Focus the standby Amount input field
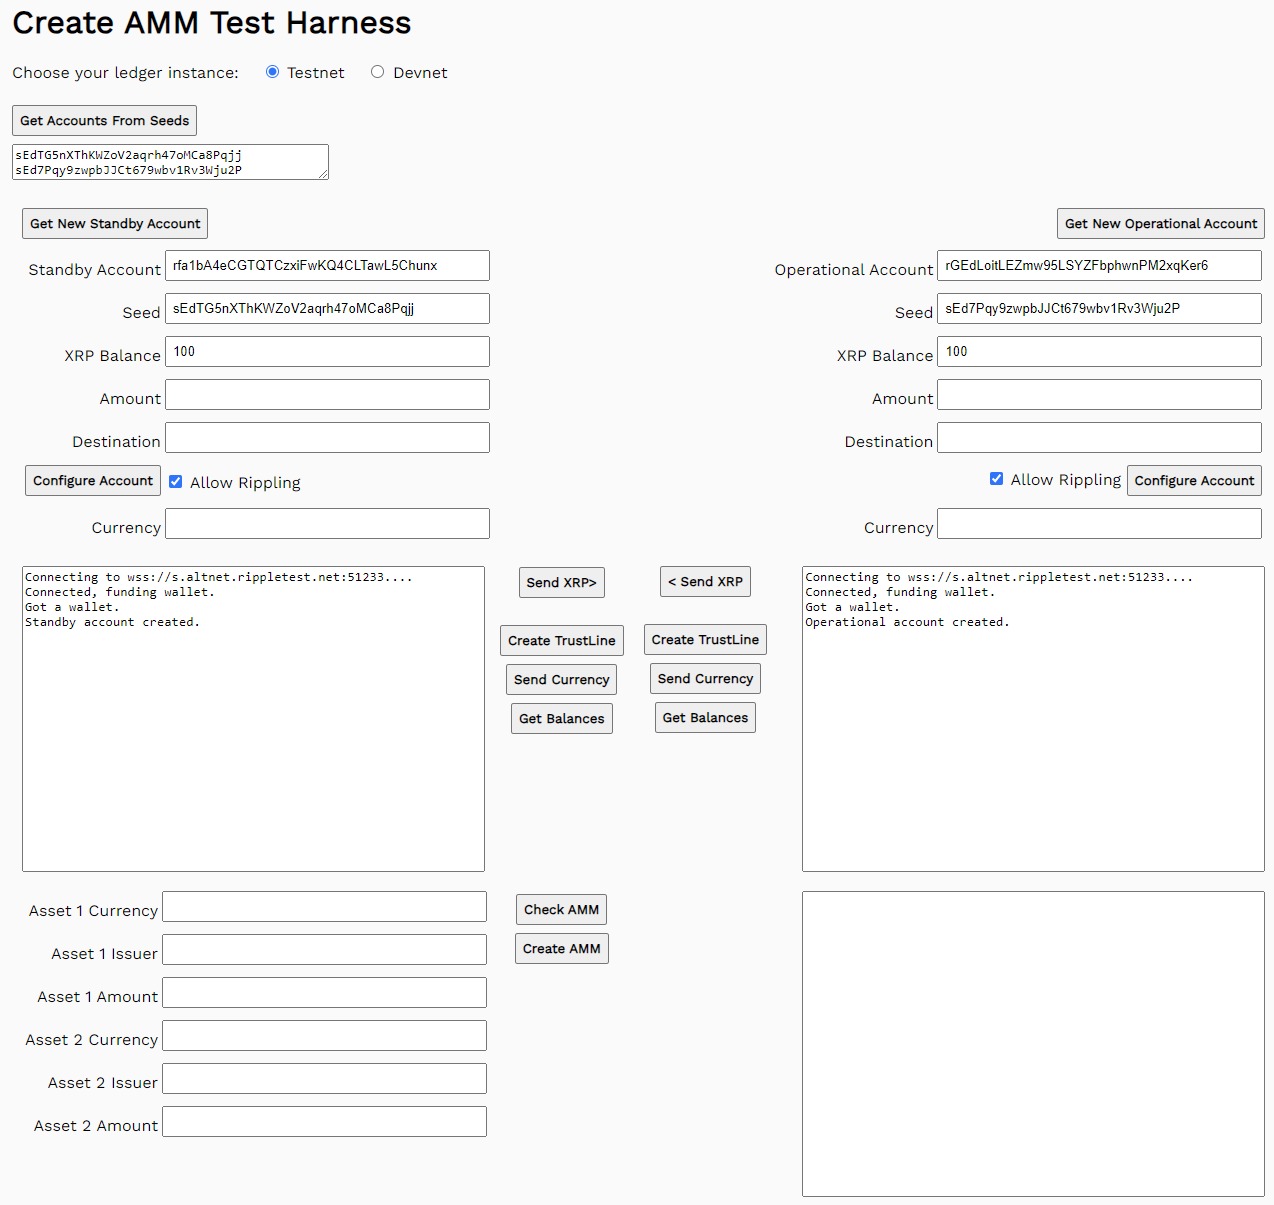Screen dimensions: 1274x1205 pyautogui.click(x=327, y=395)
